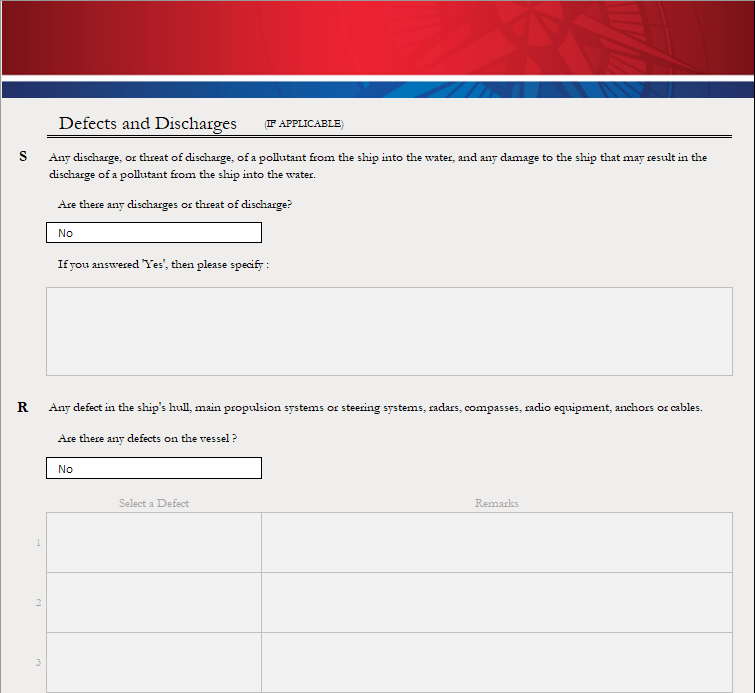The height and width of the screenshot is (693, 755).
Task: Click the red header banner
Action: coord(377,38)
